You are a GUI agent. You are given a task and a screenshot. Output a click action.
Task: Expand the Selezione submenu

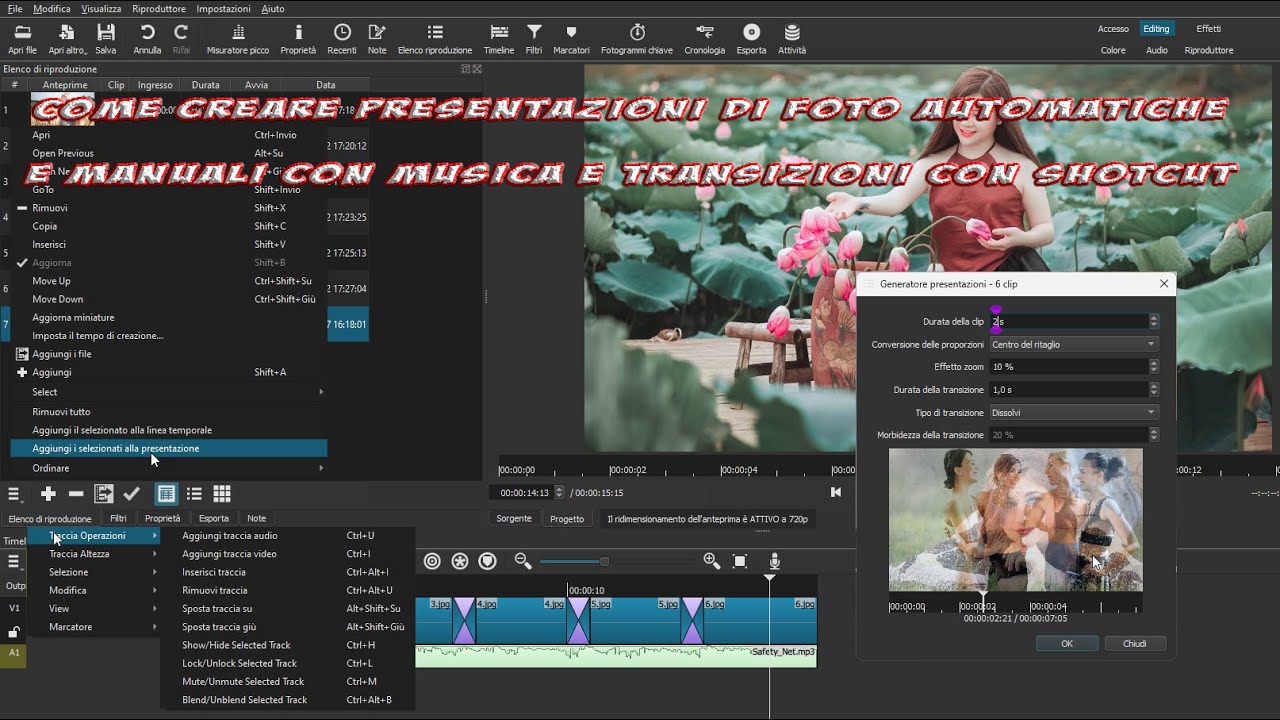point(95,572)
